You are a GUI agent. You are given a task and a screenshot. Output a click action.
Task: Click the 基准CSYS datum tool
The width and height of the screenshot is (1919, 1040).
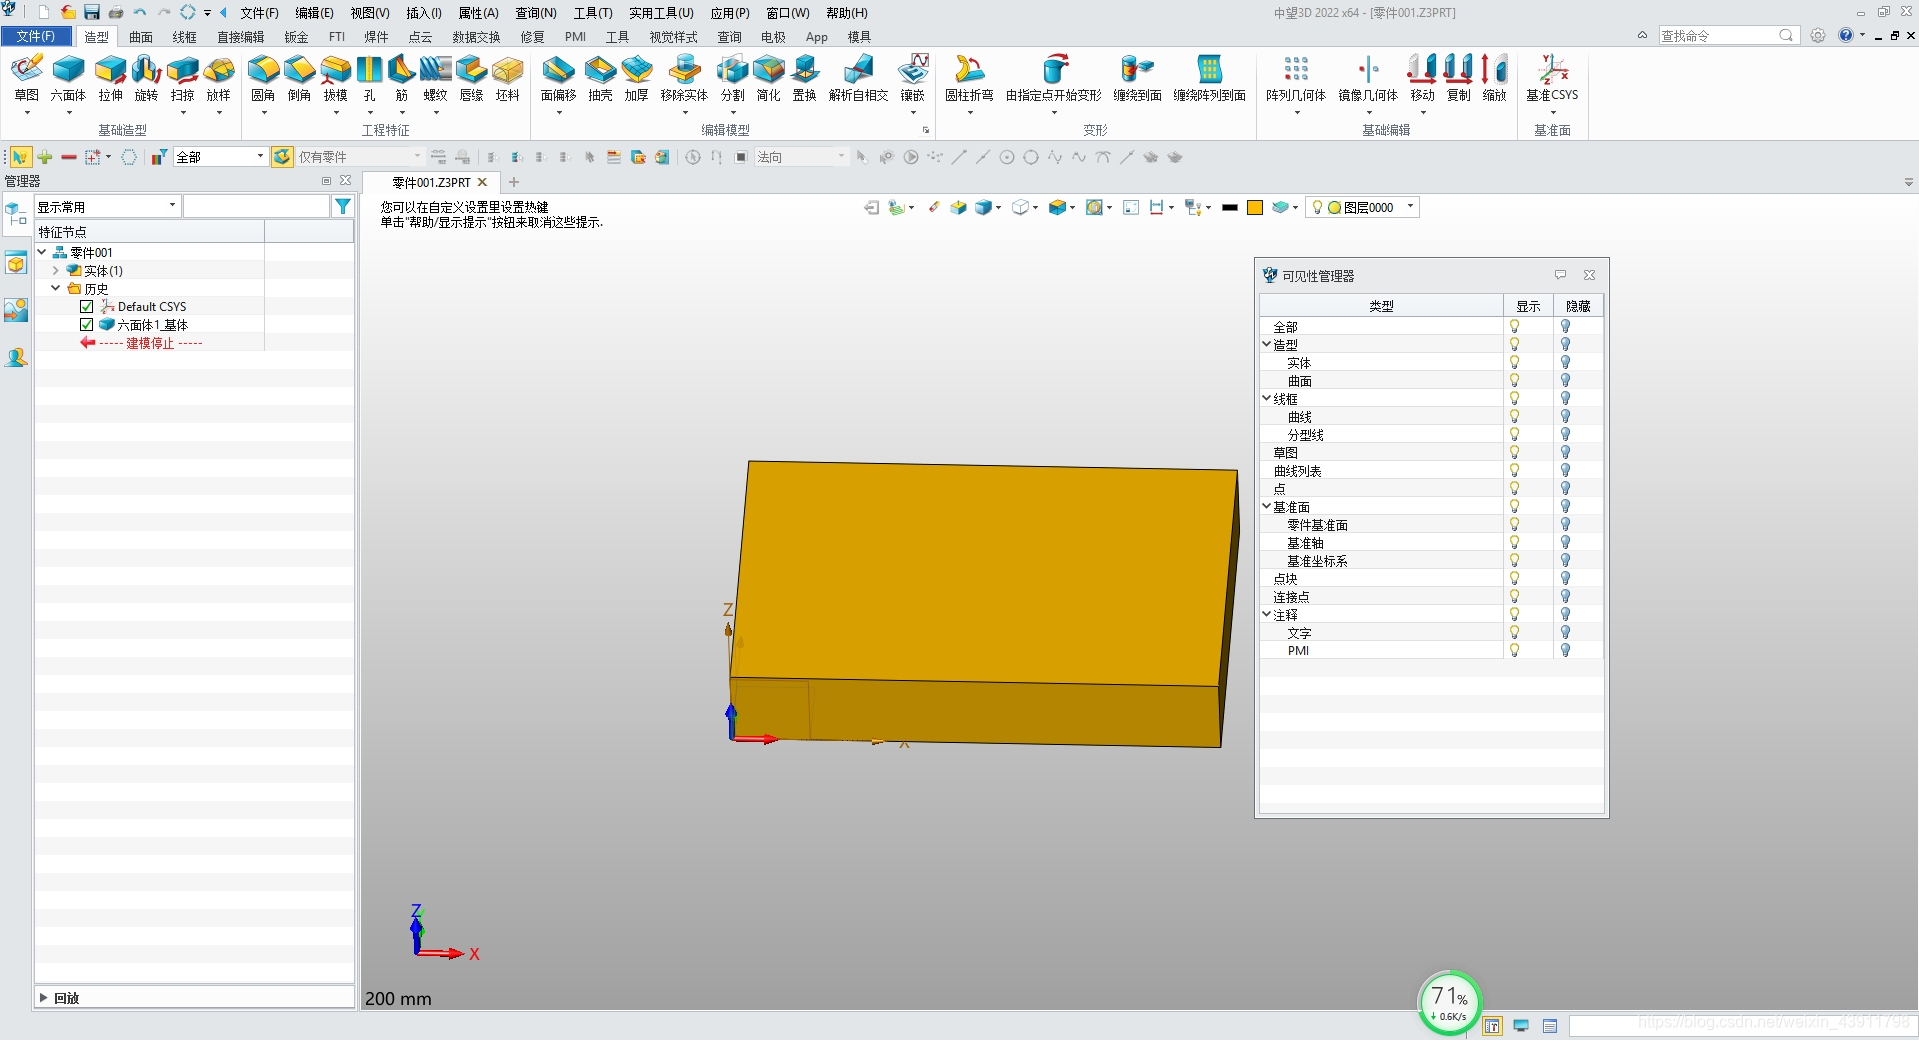point(1552,79)
